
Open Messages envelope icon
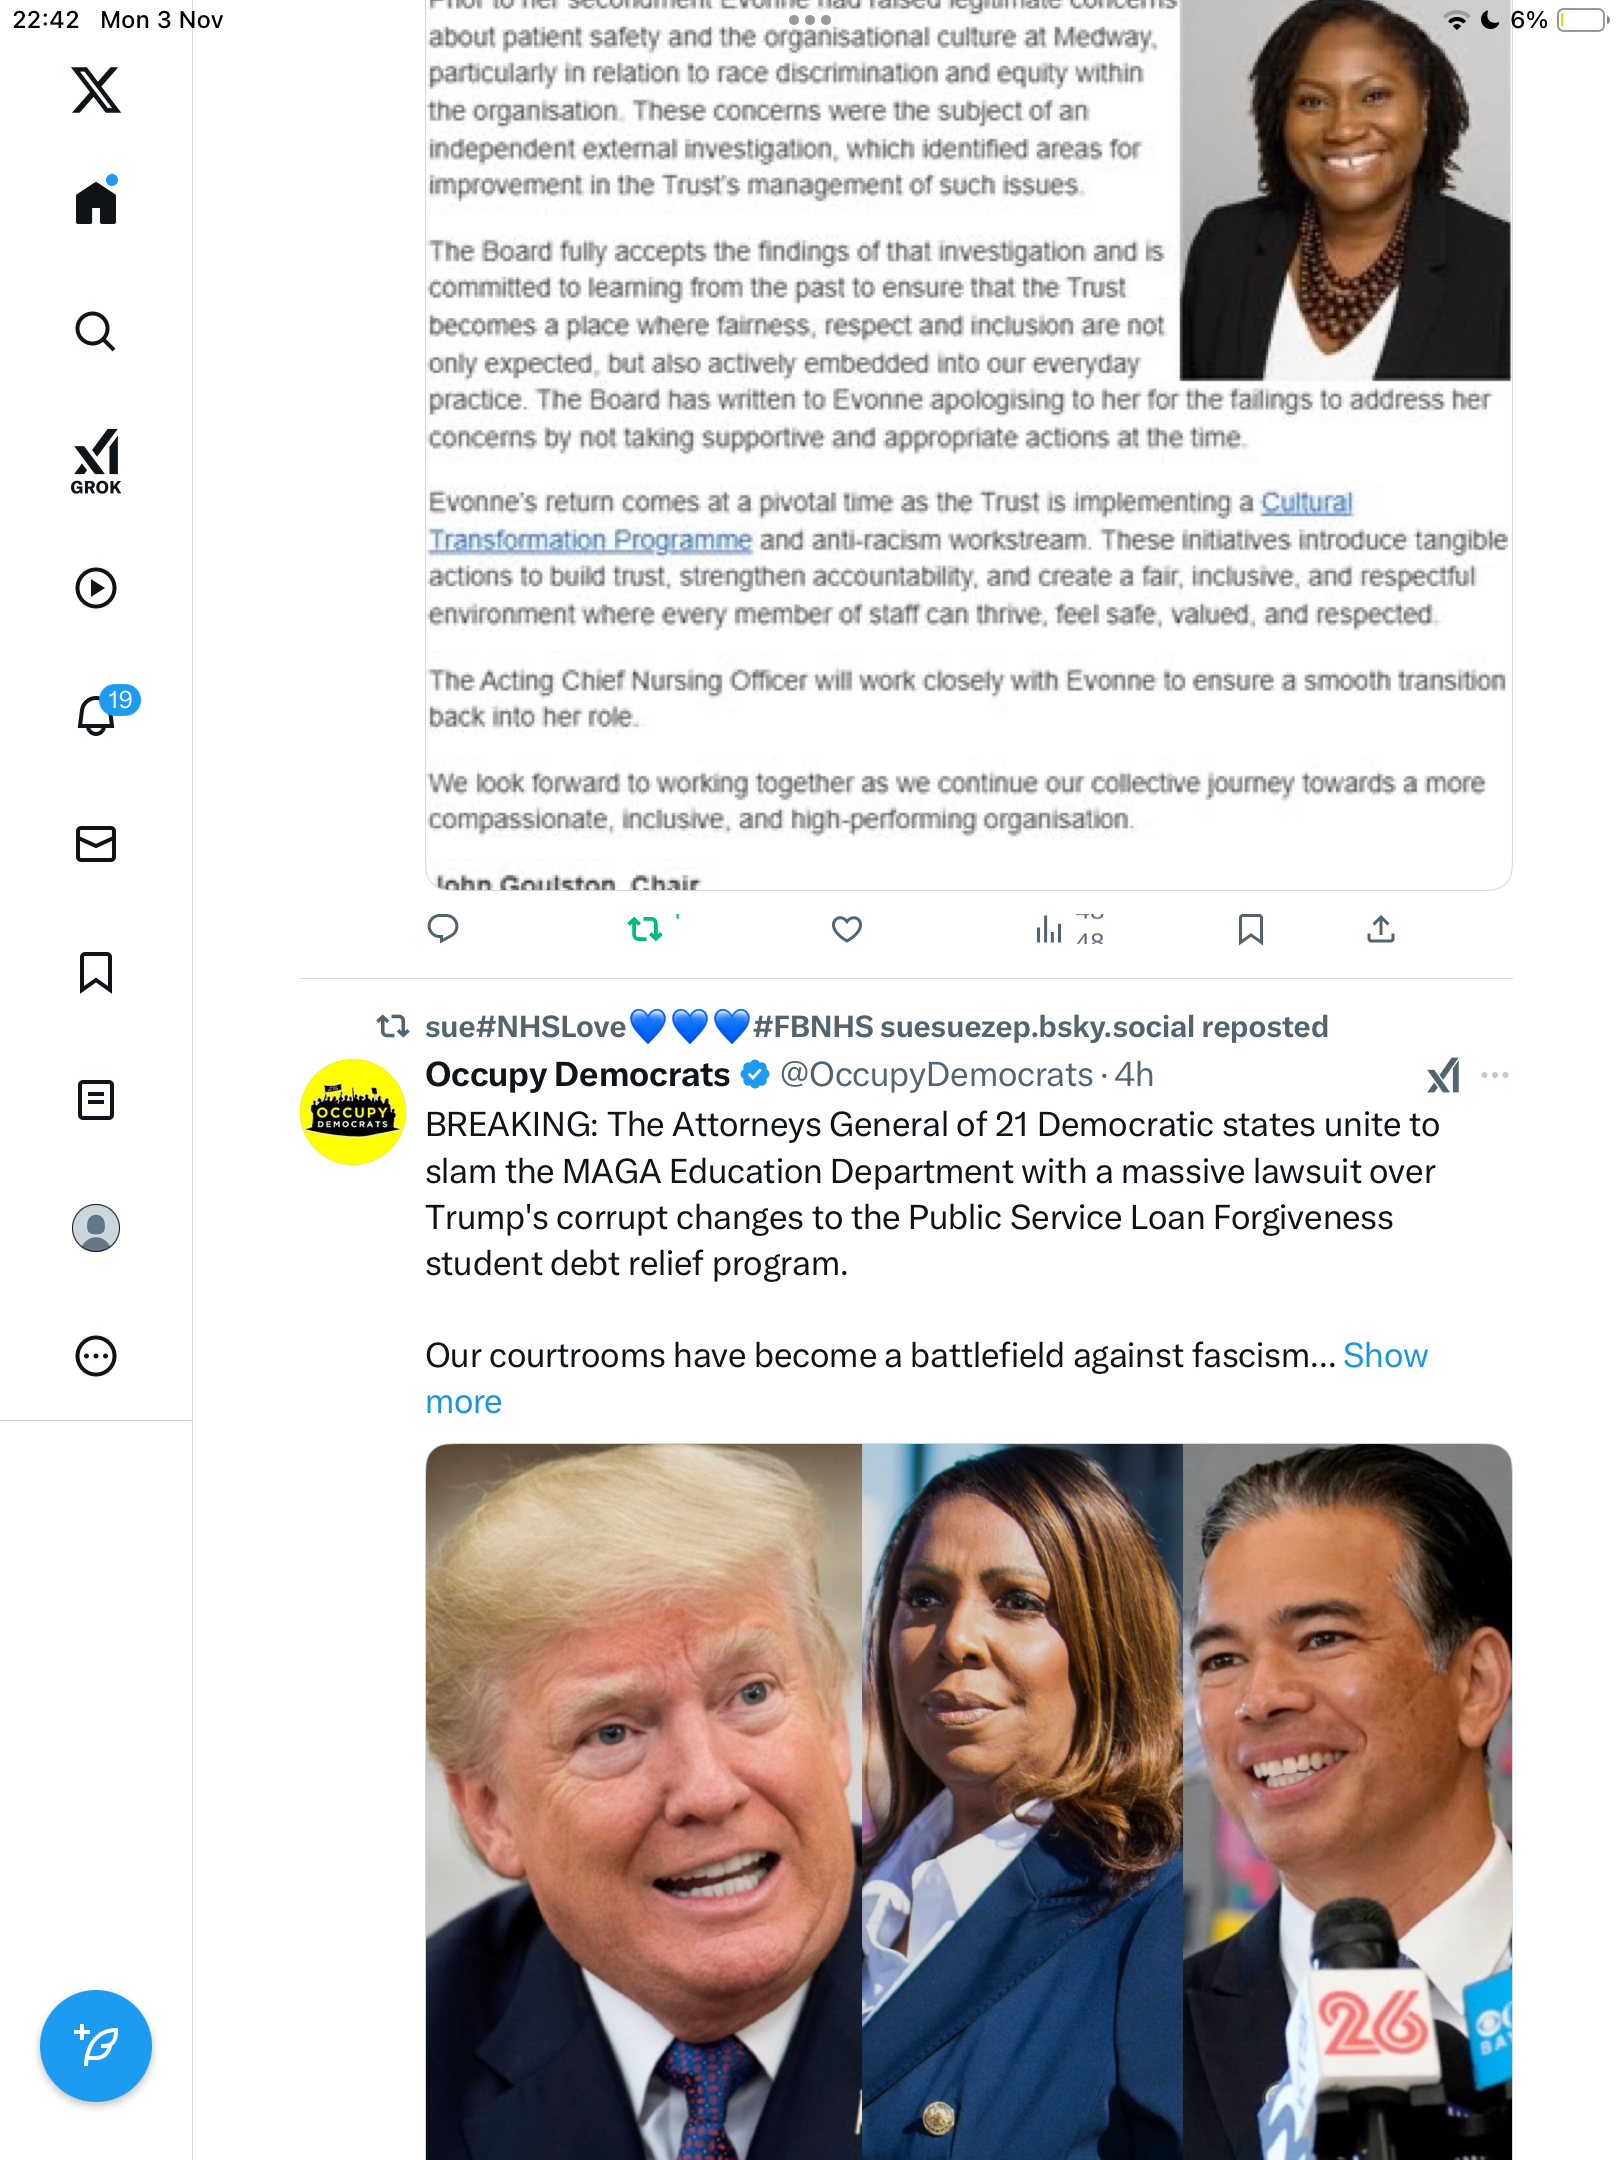(96, 844)
